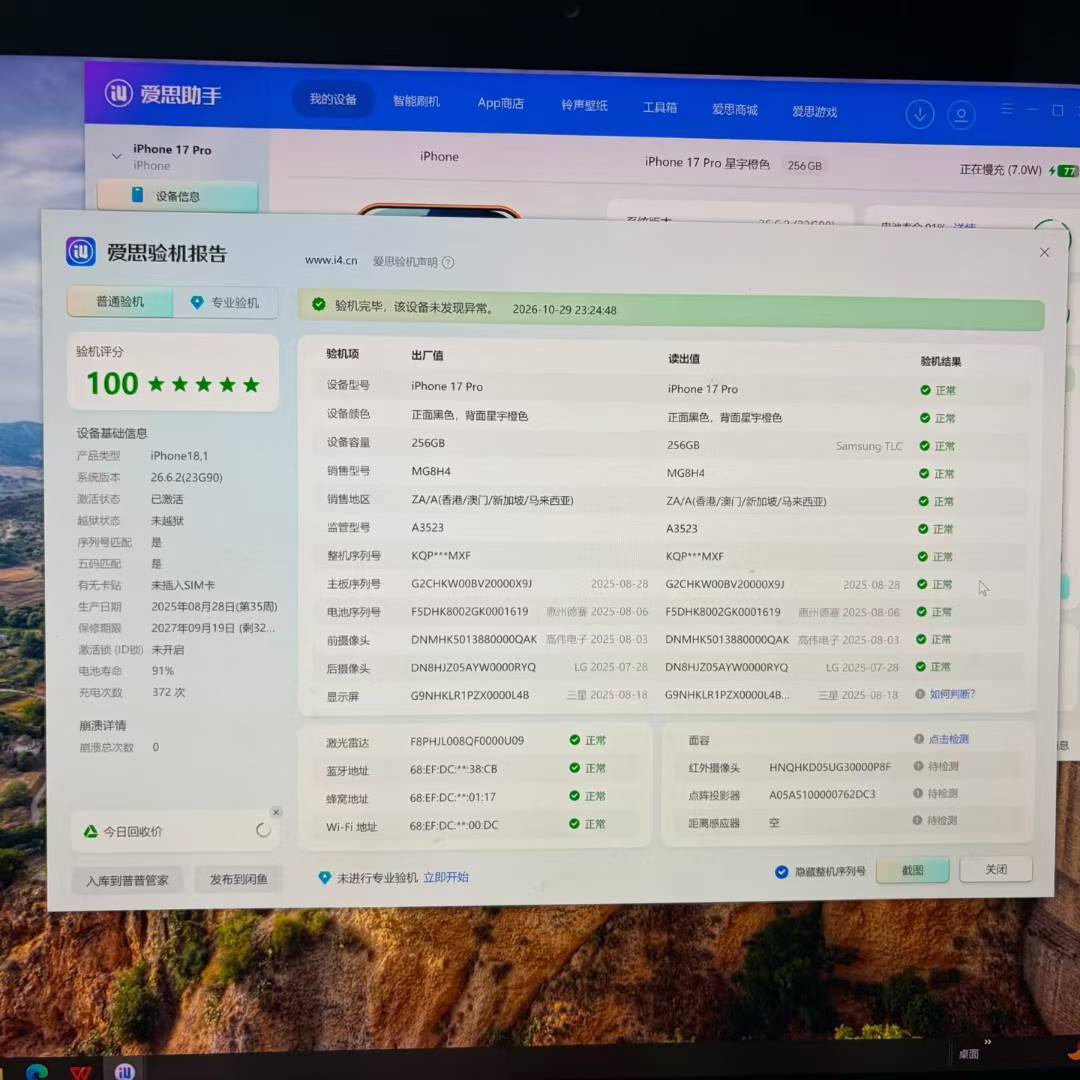
Task: Open the 如何判断? link in 显示屏 row
Action: (x=953, y=694)
